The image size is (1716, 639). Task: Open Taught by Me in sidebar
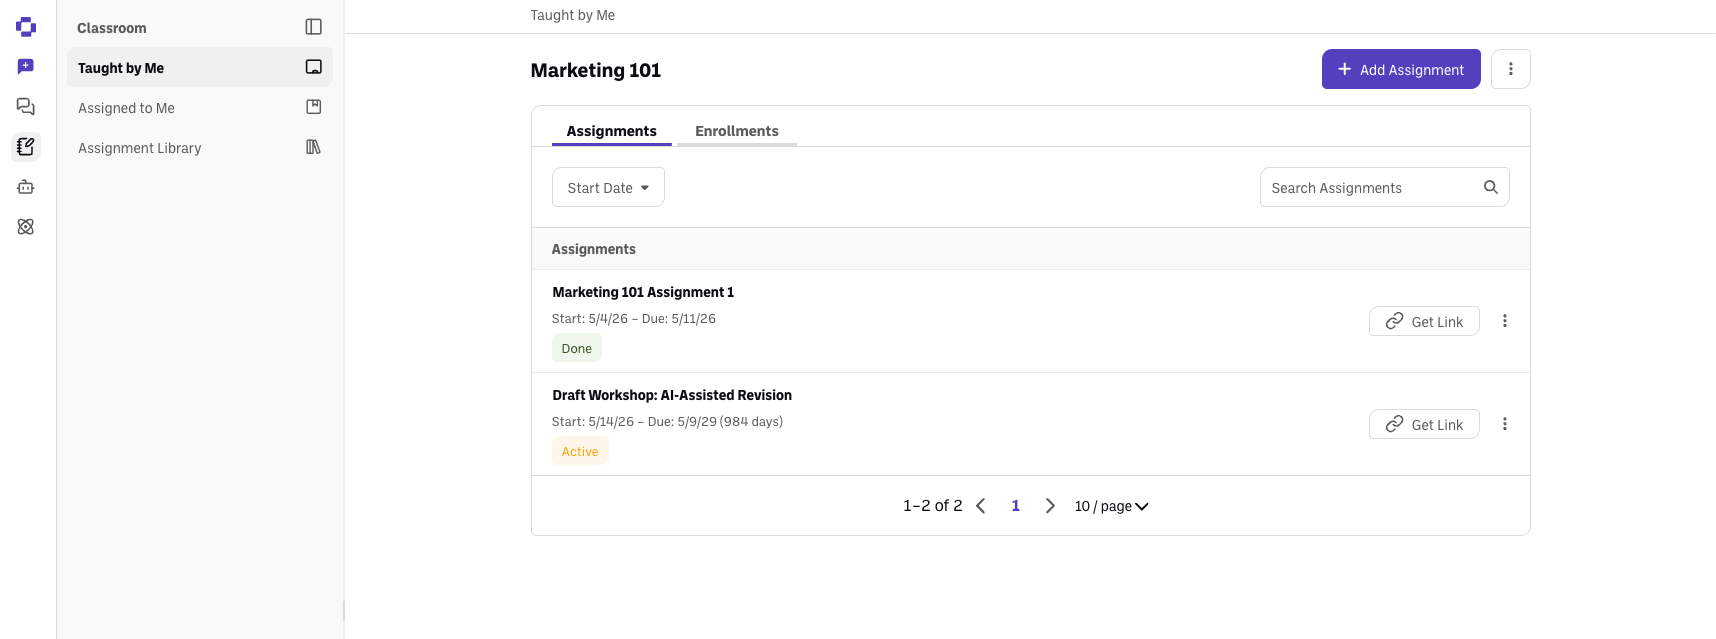coord(200,67)
